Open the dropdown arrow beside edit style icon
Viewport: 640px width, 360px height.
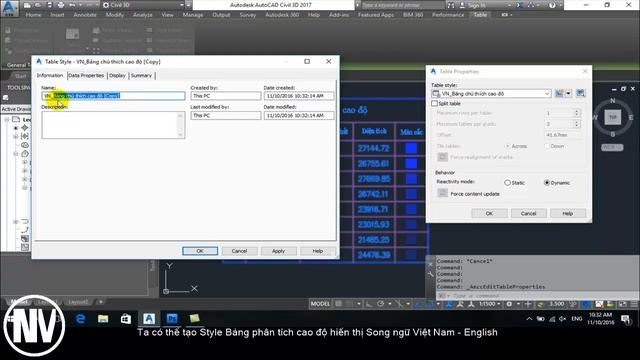click(x=569, y=93)
